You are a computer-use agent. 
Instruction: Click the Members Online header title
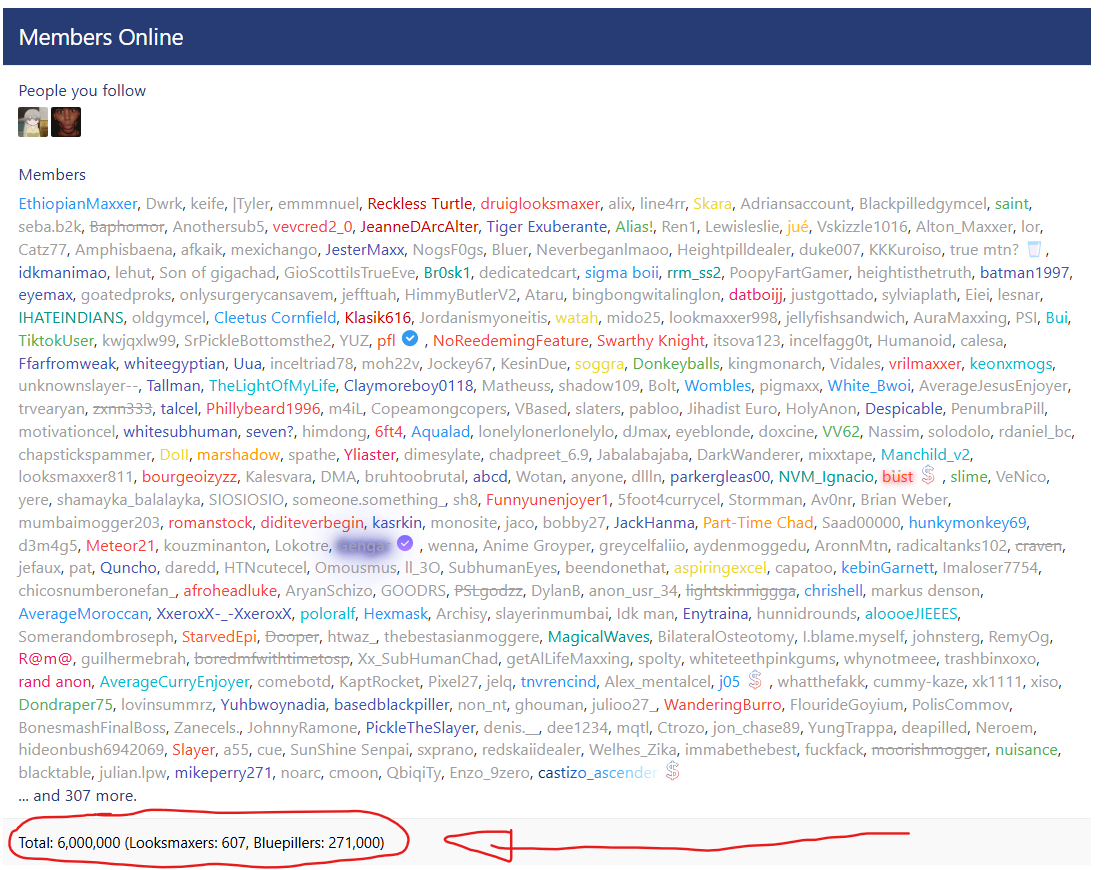point(101,38)
